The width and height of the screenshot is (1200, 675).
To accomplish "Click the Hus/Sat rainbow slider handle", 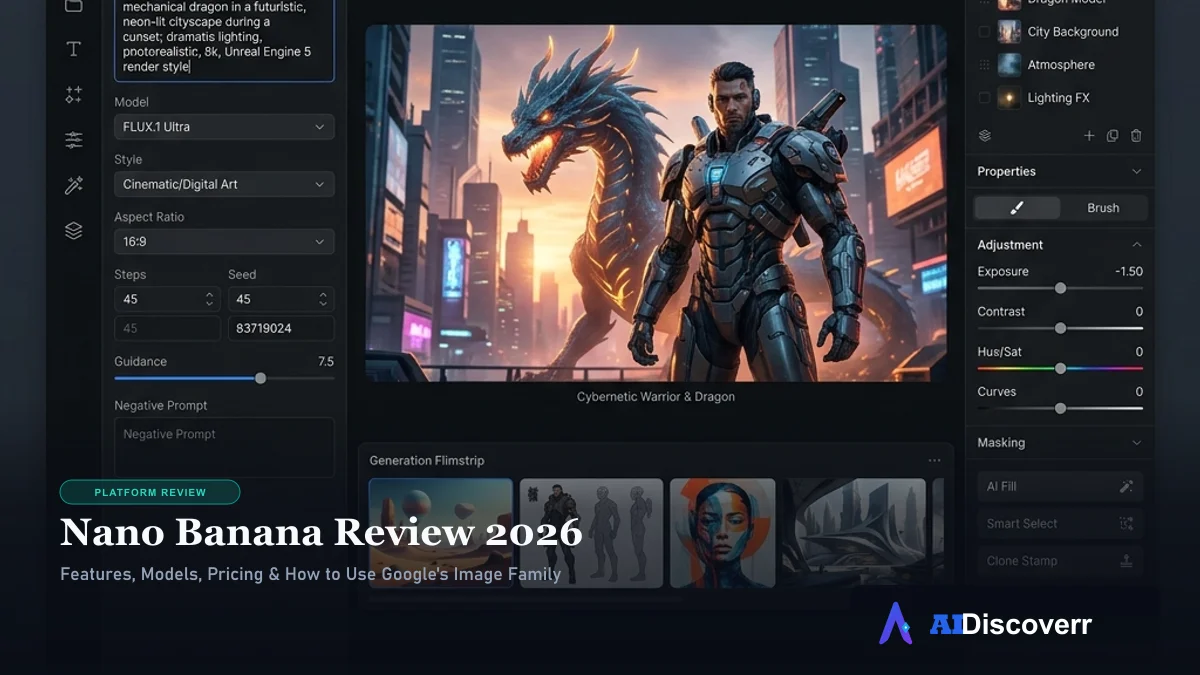I will click(x=1060, y=368).
